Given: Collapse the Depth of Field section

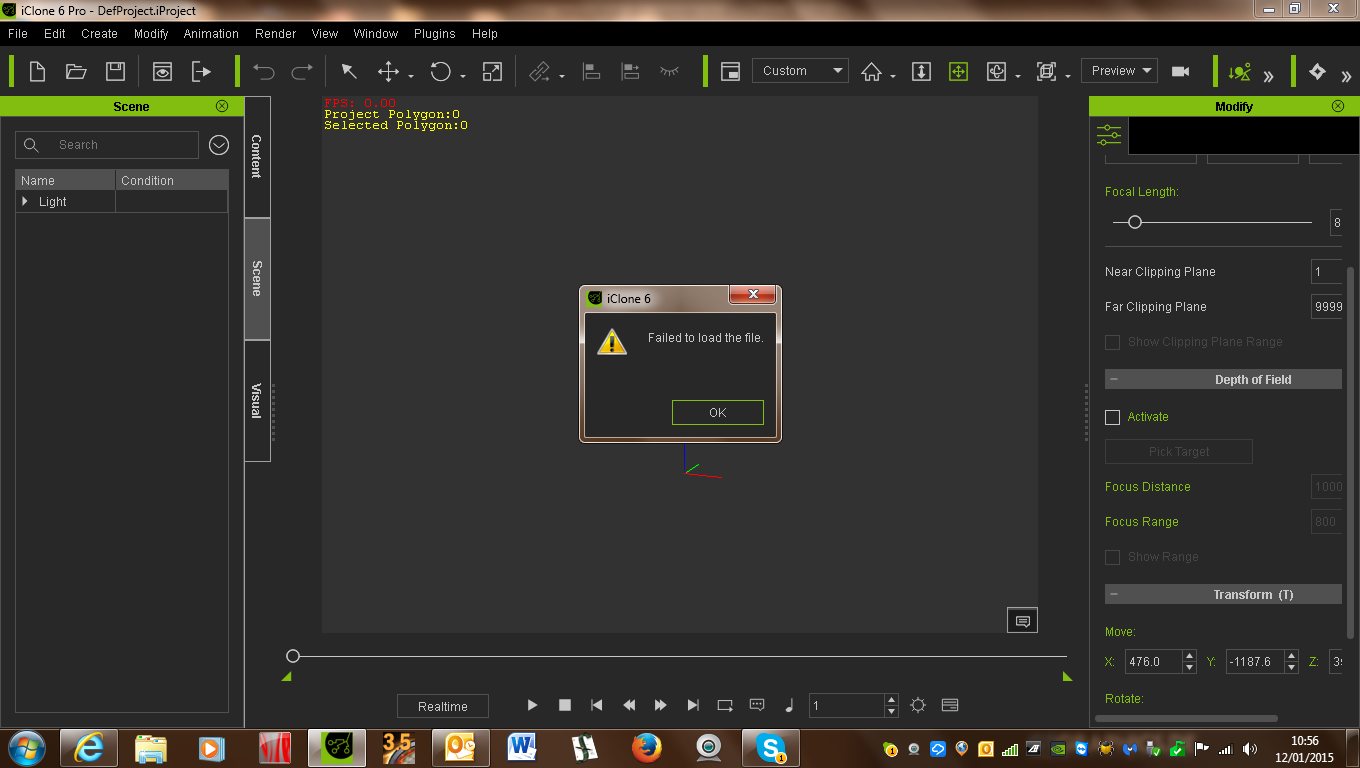Looking at the screenshot, I should click(x=1114, y=380).
